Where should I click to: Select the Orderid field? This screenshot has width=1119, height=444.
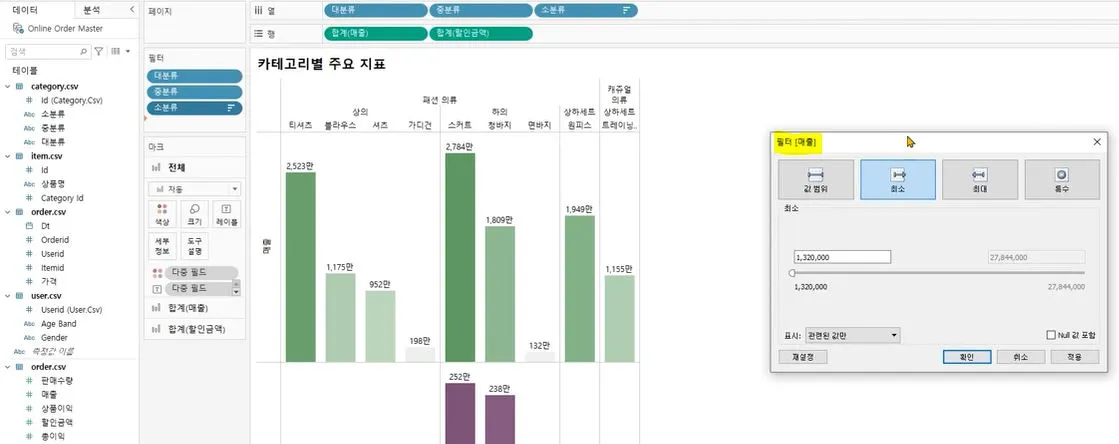click(x=54, y=240)
